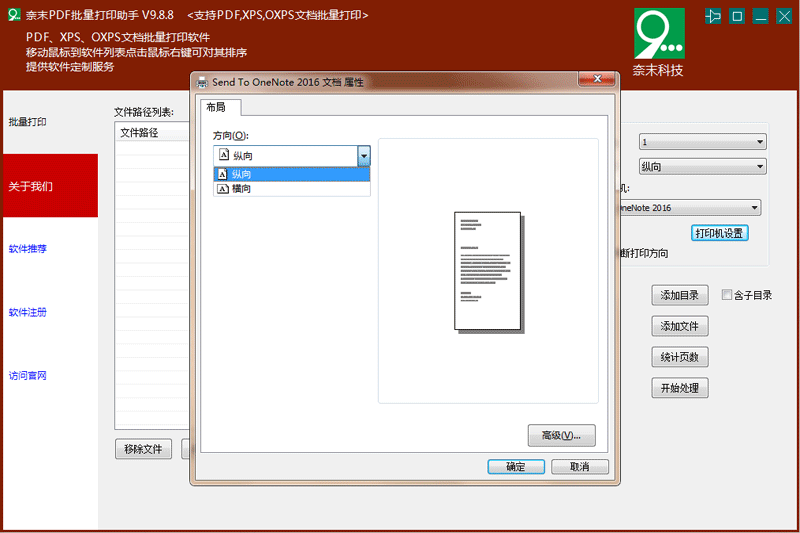Select the 布局 tab
This screenshot has width=800, height=533.
(220, 107)
